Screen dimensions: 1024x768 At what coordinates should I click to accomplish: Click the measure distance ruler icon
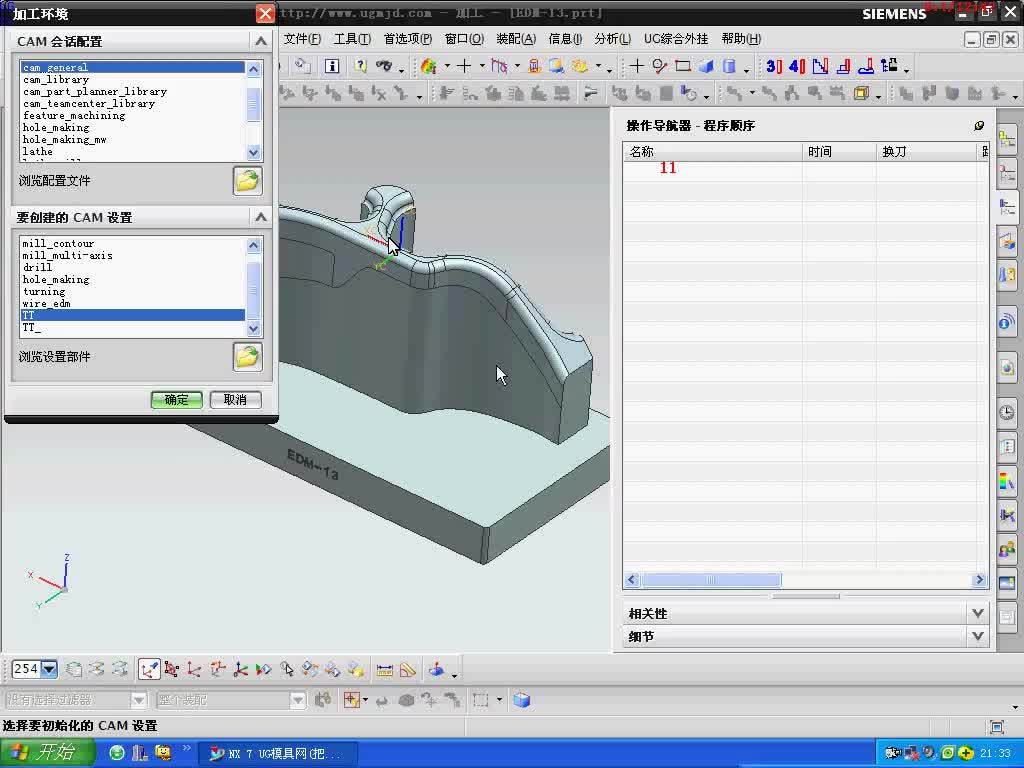[385, 669]
